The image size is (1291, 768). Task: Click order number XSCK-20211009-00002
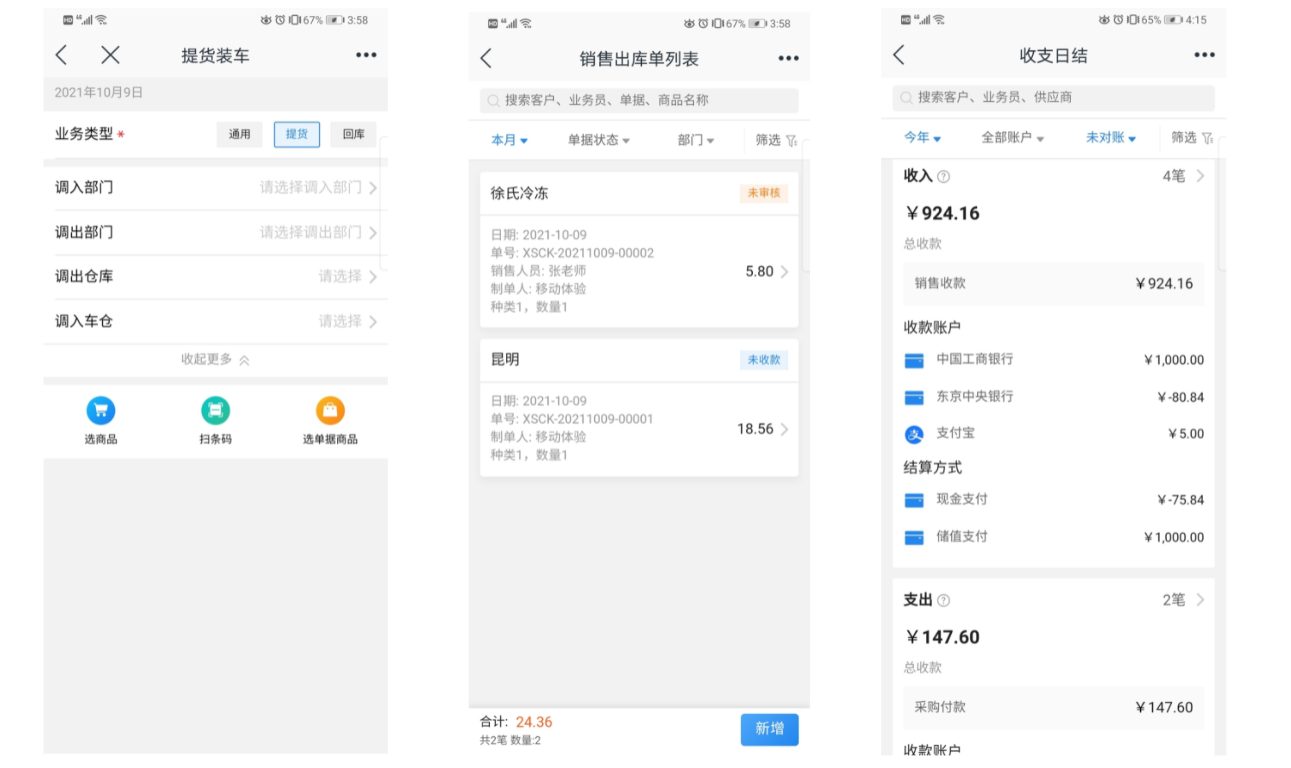click(x=589, y=253)
